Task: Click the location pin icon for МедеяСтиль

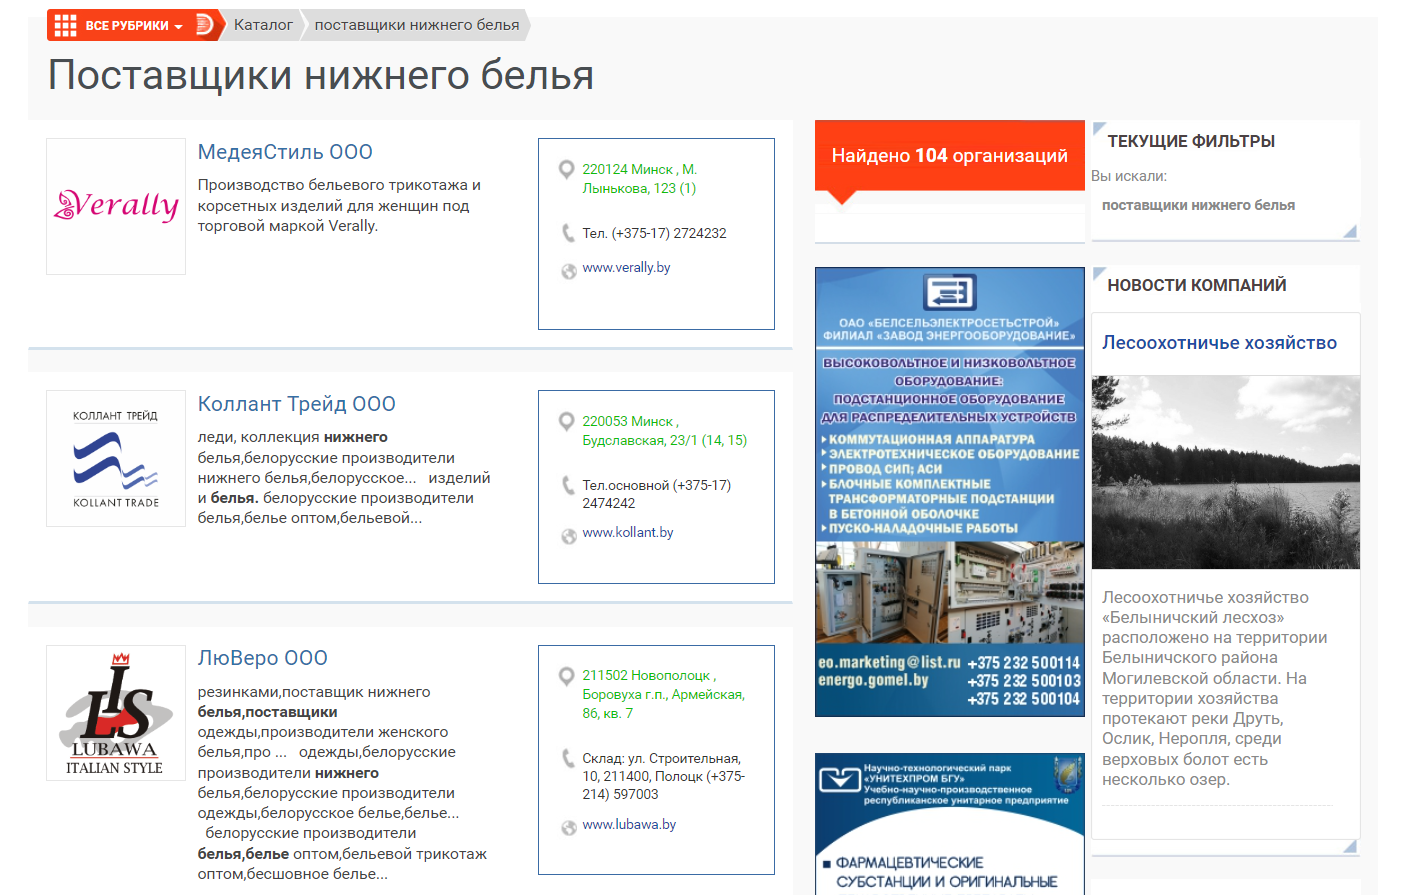Action: pyautogui.click(x=567, y=170)
